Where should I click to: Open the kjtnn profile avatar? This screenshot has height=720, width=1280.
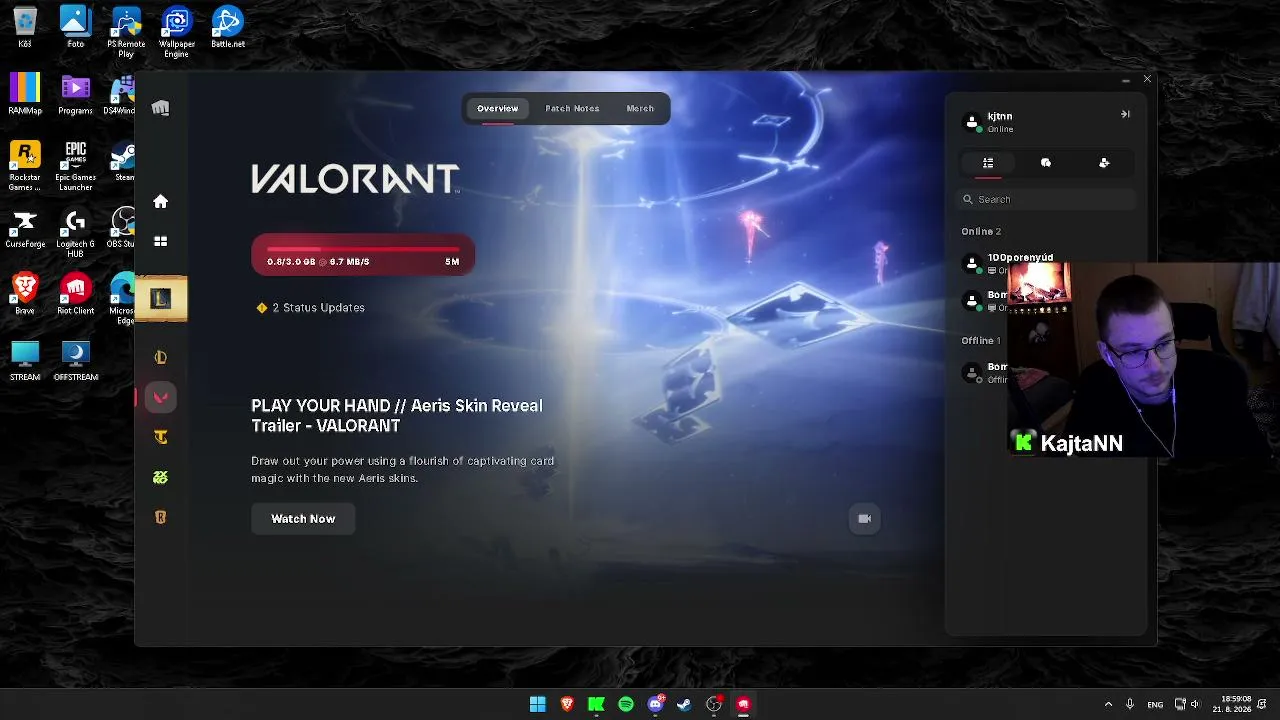(x=971, y=122)
